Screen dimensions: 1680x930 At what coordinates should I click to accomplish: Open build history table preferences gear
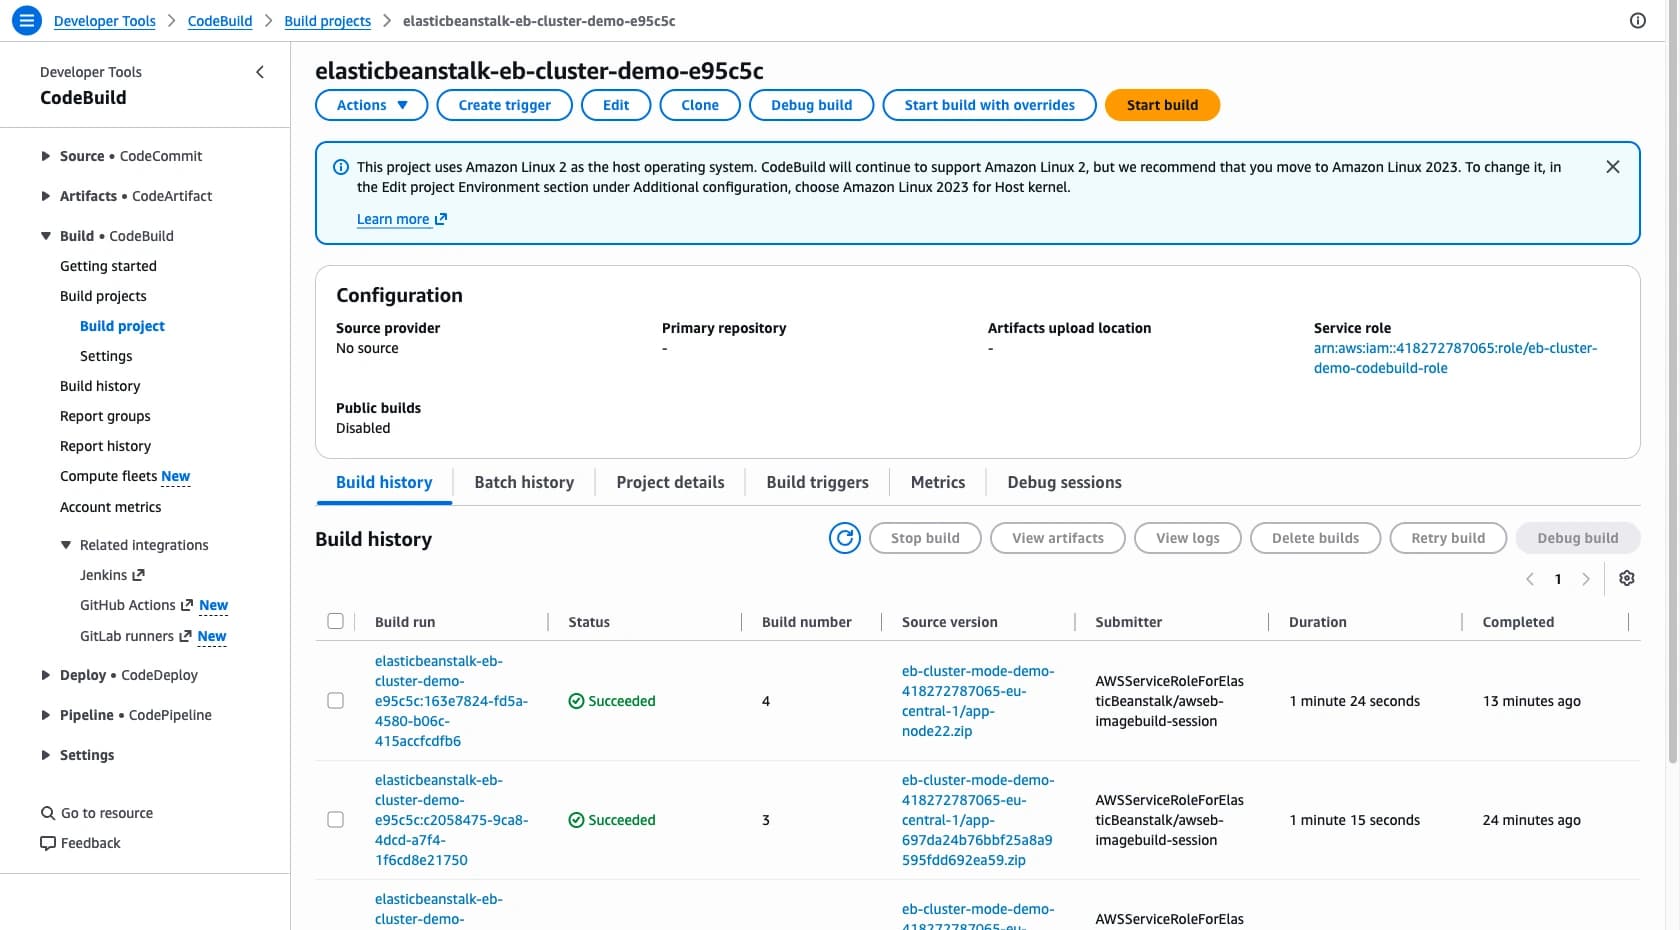(x=1627, y=578)
